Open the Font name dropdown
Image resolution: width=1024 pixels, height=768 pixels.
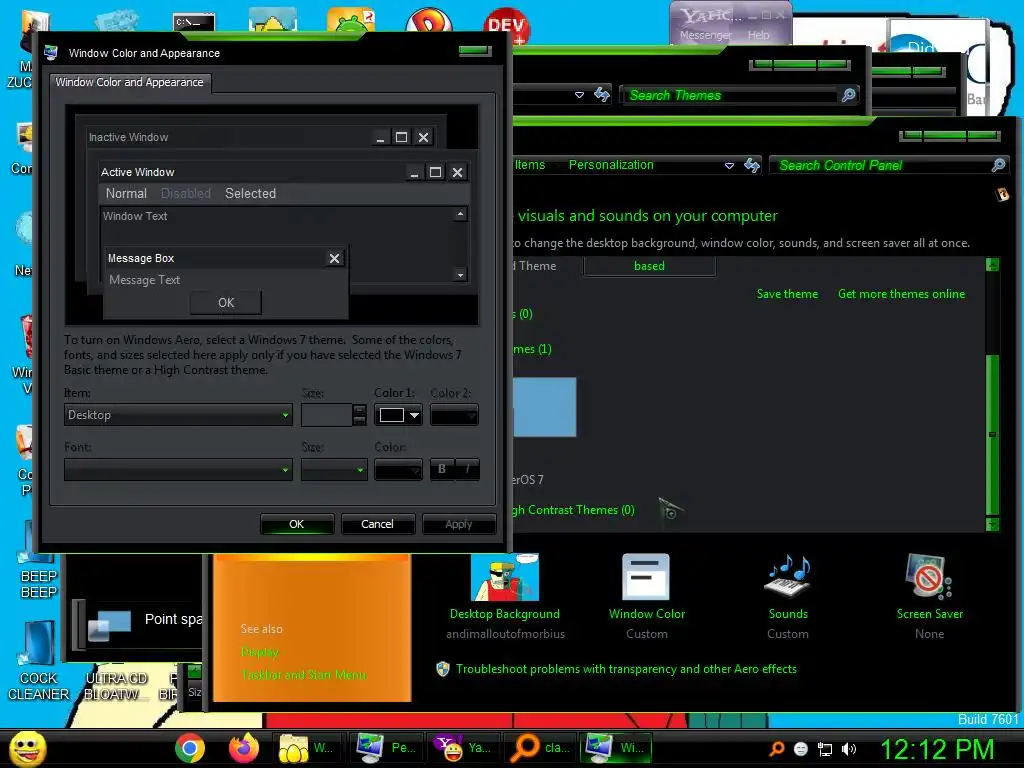coord(178,470)
